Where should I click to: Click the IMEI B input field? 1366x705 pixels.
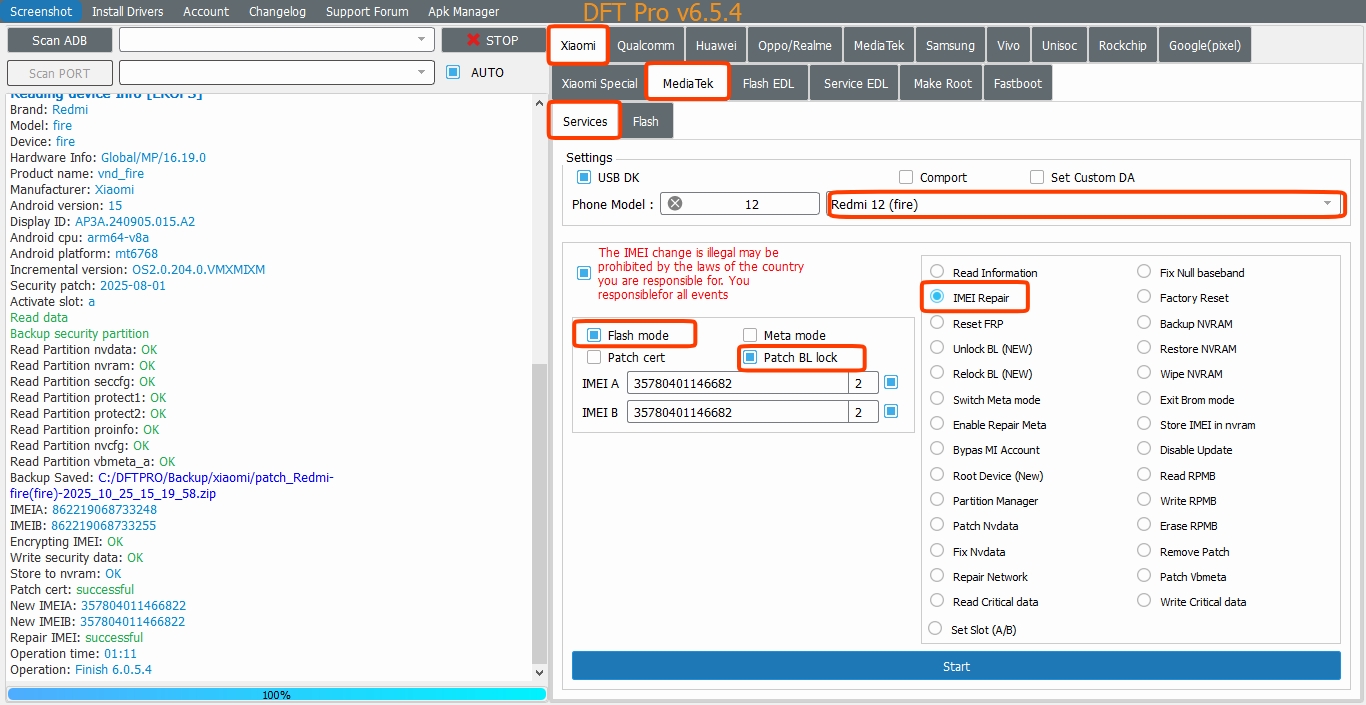737,411
